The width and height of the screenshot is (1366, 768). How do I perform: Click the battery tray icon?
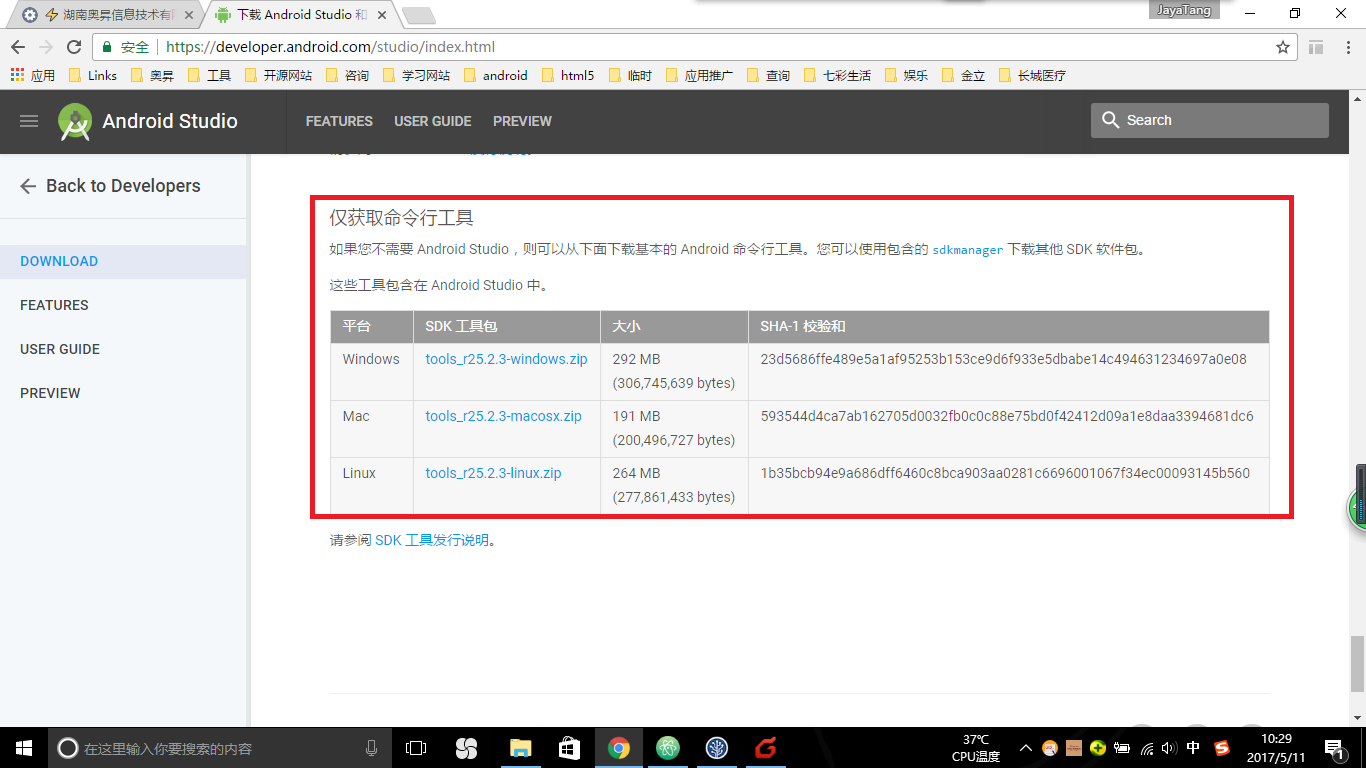pyautogui.click(x=1123, y=748)
